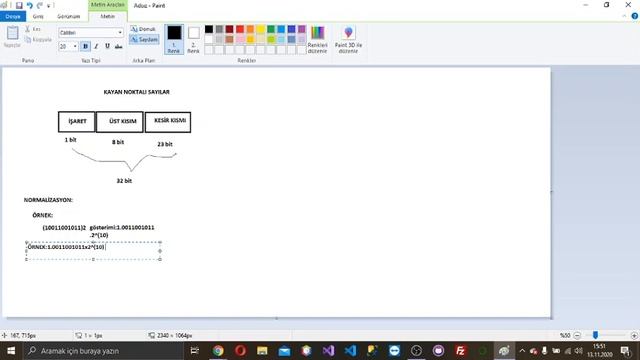Open Google Chrome from the taskbar
640x360 pixels.
pyautogui.click(x=218, y=351)
